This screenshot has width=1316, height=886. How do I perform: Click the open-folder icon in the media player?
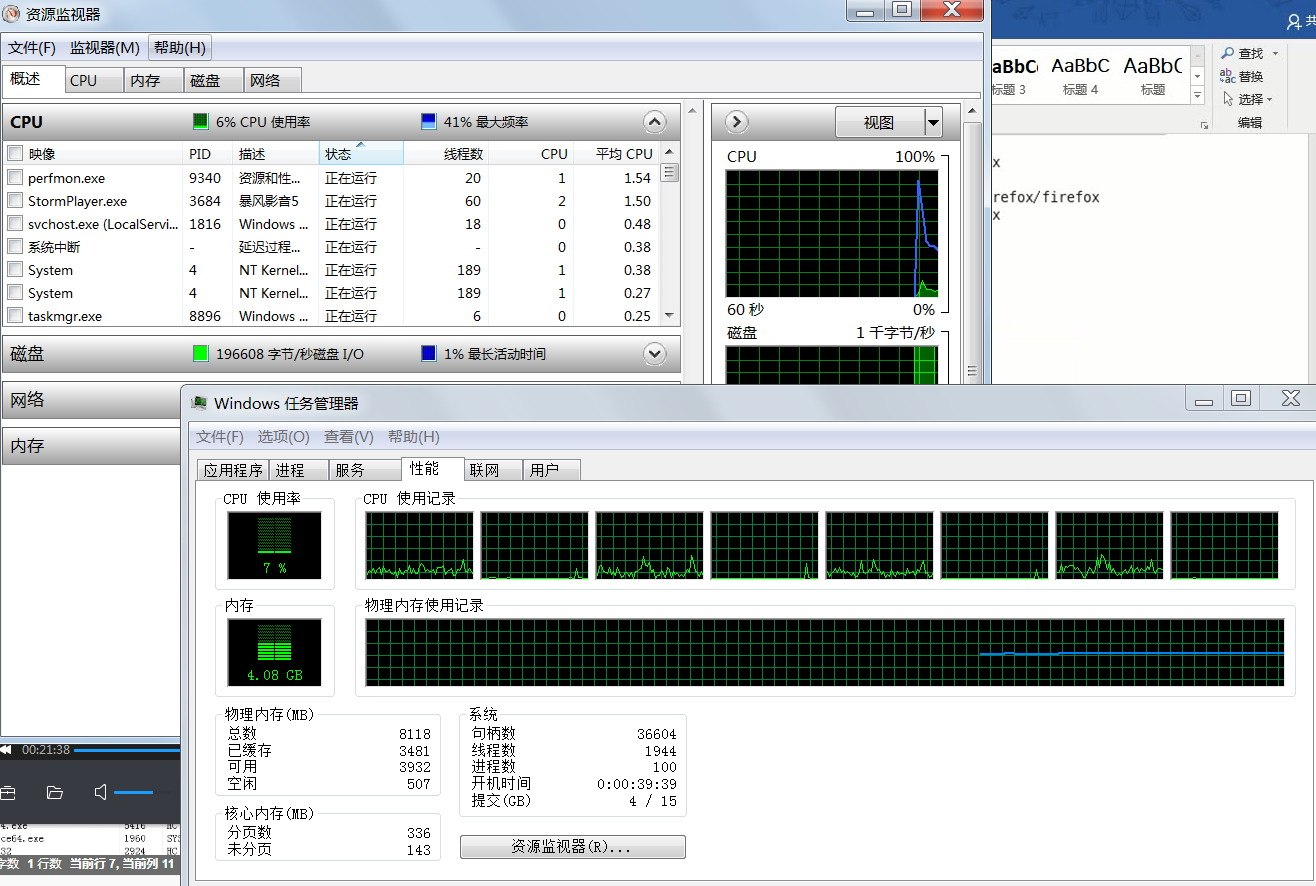click(x=55, y=793)
